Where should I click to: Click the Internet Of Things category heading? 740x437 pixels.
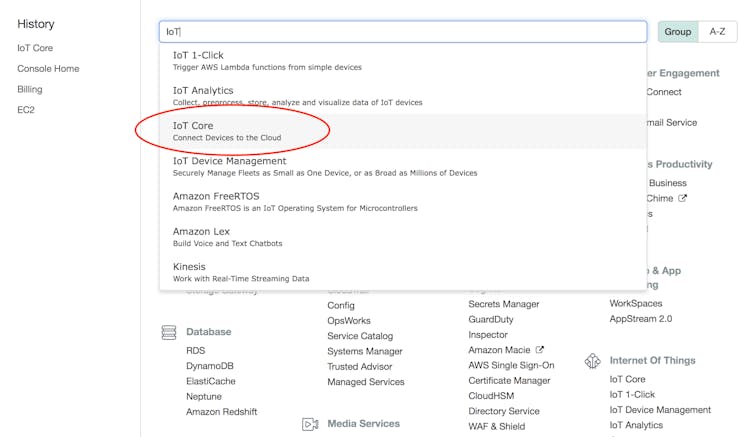point(652,361)
